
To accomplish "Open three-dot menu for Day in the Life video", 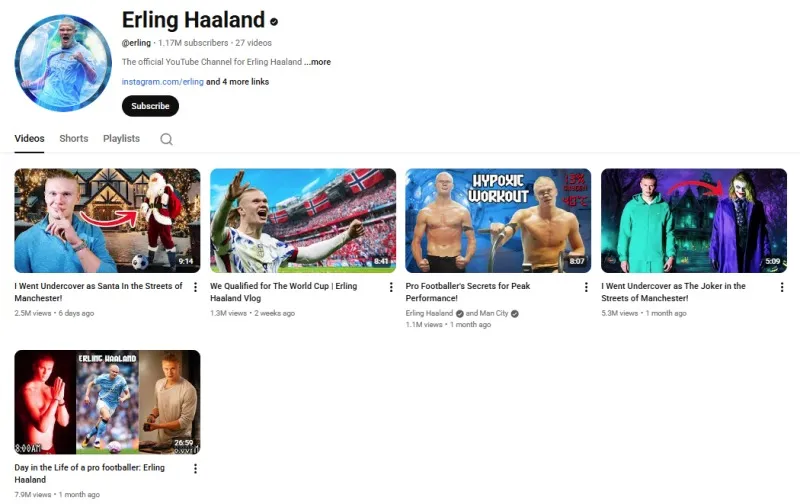I will coord(195,468).
